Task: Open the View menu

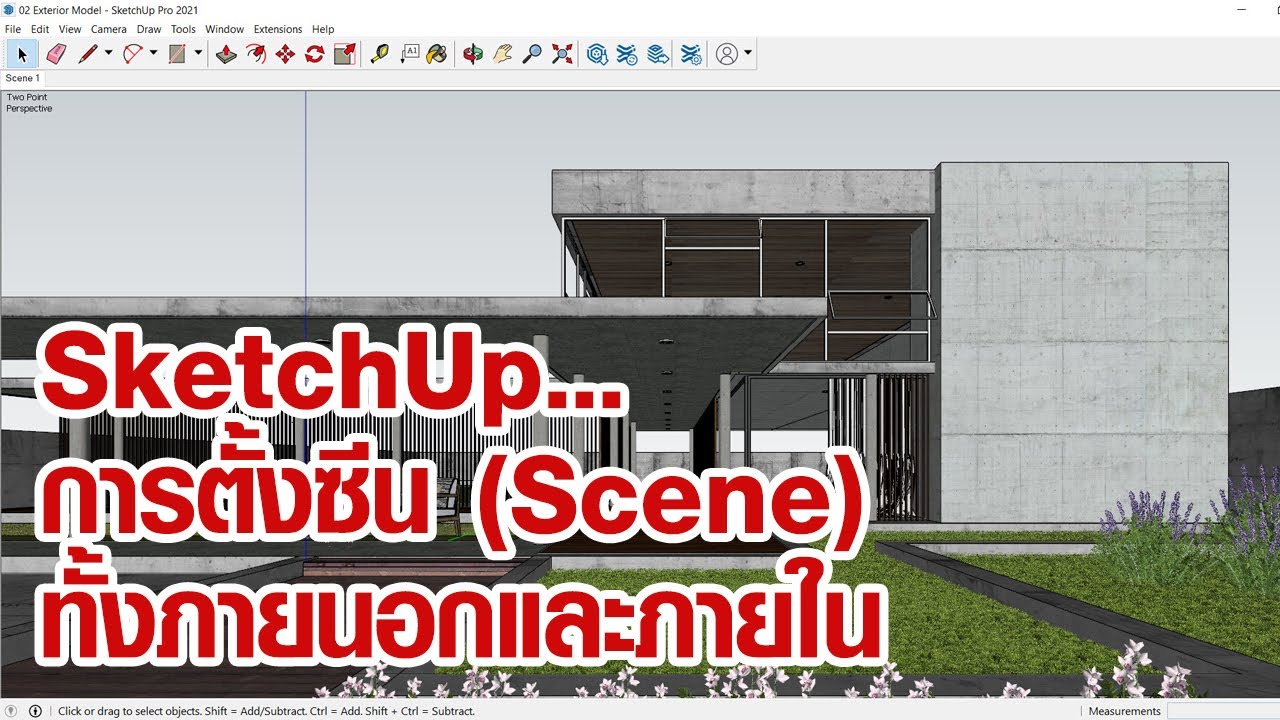Action: [x=70, y=29]
